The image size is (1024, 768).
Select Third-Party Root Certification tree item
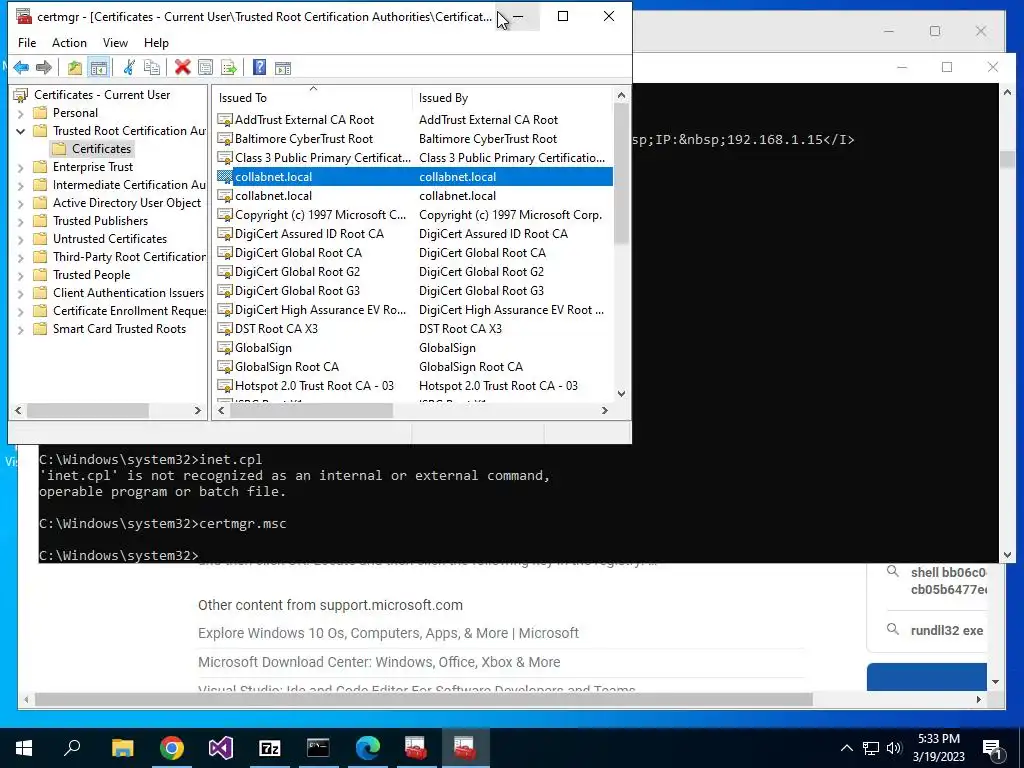[129, 257]
